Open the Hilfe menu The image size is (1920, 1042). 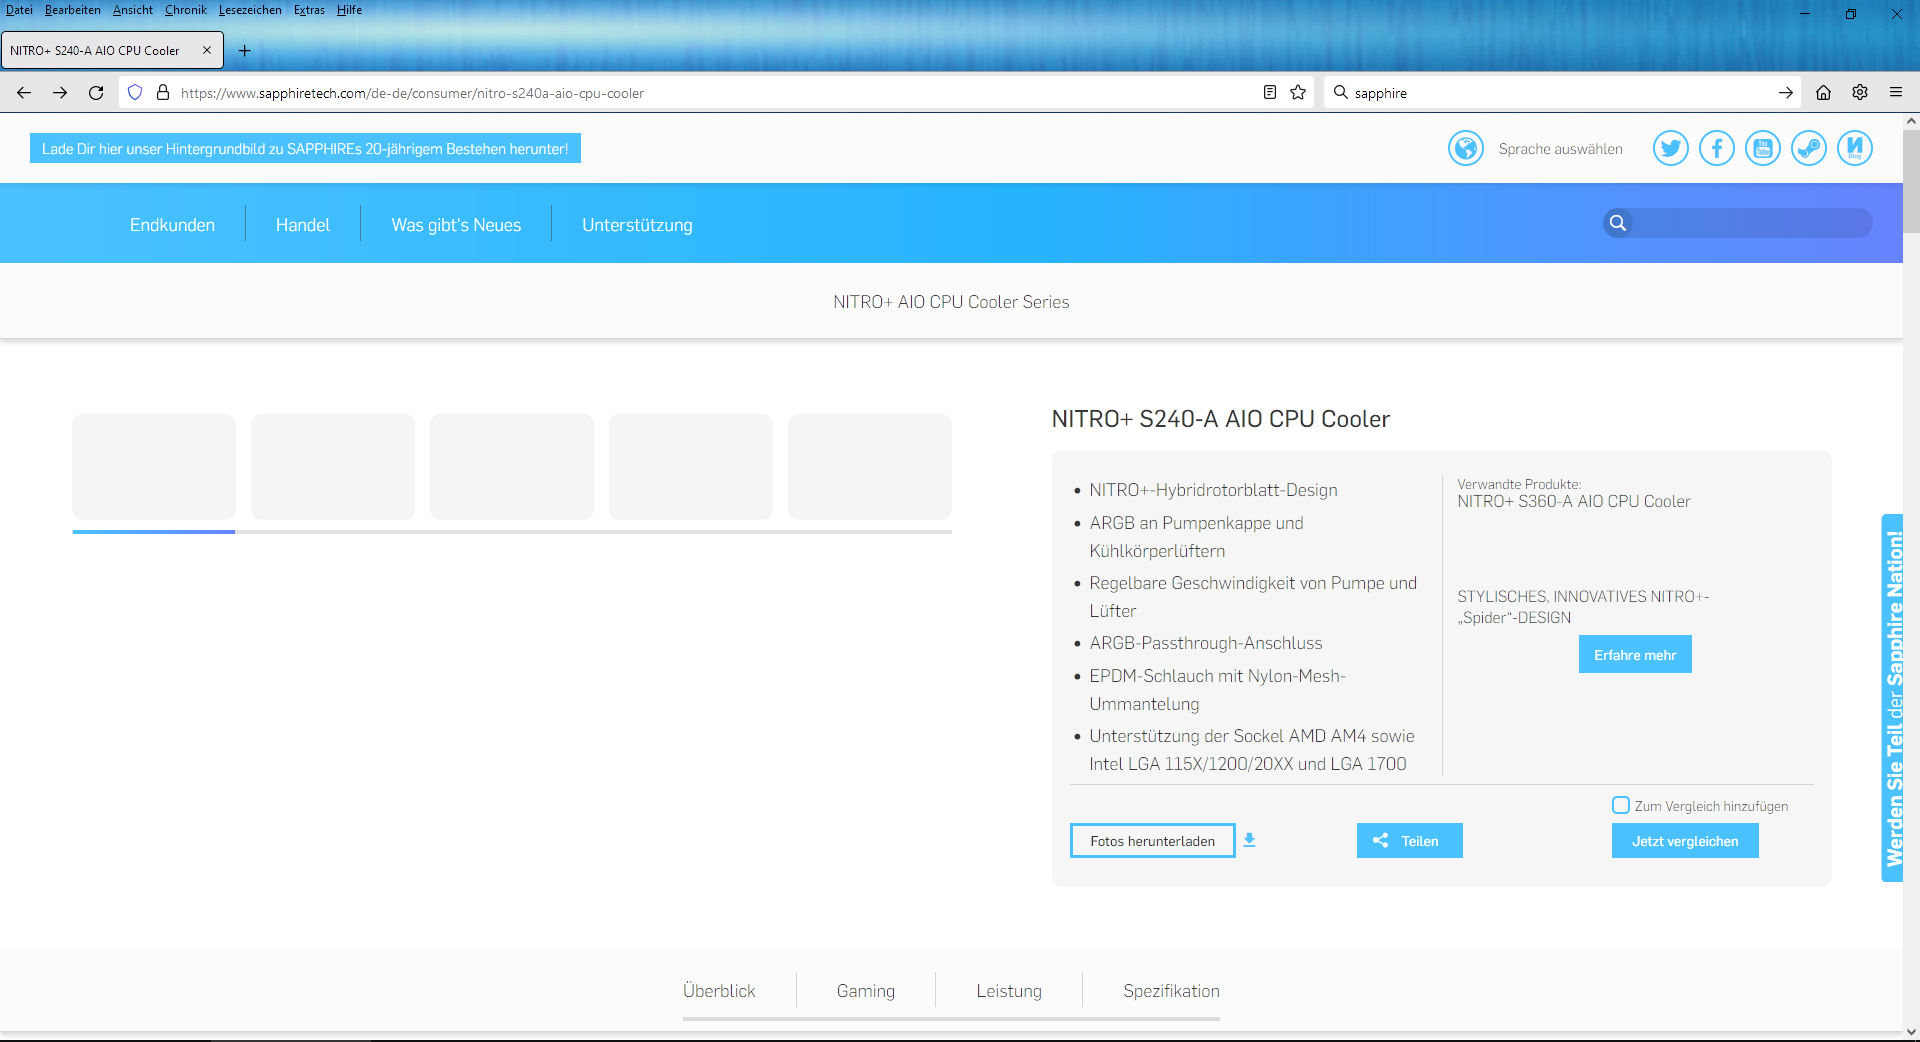[349, 10]
